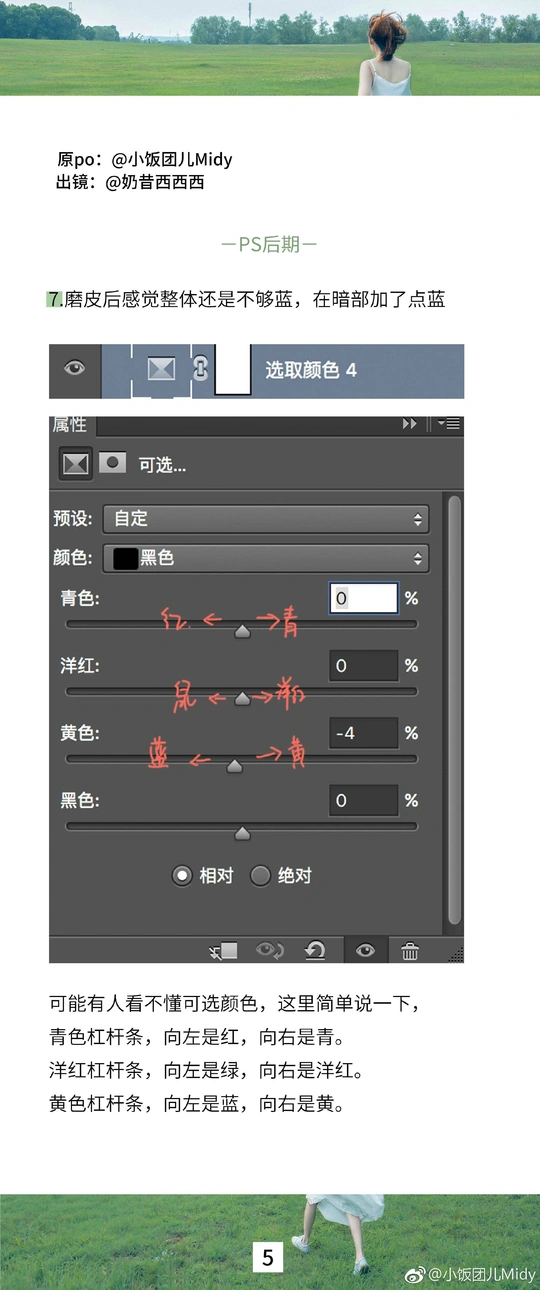The width and height of the screenshot is (540, 1290).
Task: Select the 绝对 radio button
Action: pos(261,876)
